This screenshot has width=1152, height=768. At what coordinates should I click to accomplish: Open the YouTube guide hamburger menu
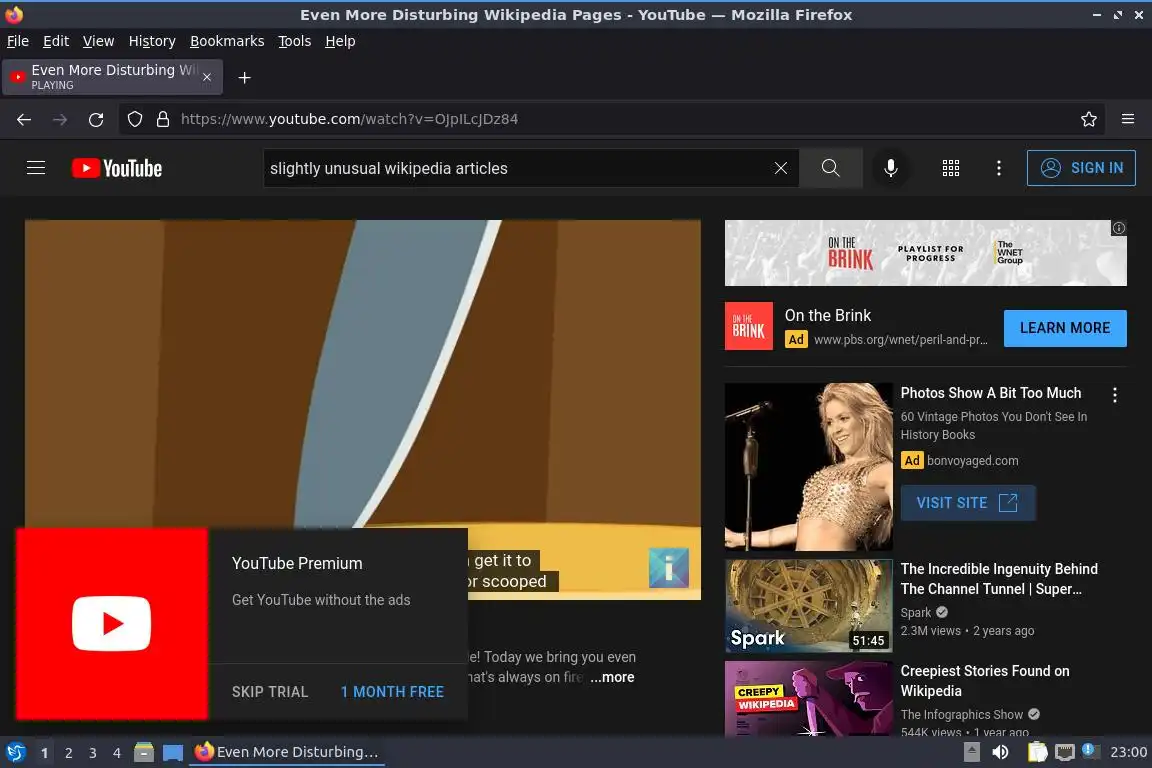point(36,168)
